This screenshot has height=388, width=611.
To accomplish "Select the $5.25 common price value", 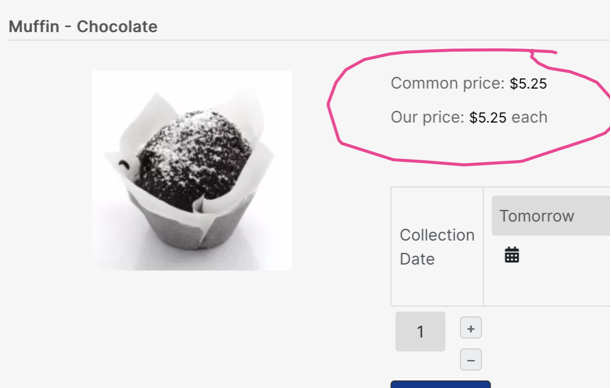I will 528,84.
